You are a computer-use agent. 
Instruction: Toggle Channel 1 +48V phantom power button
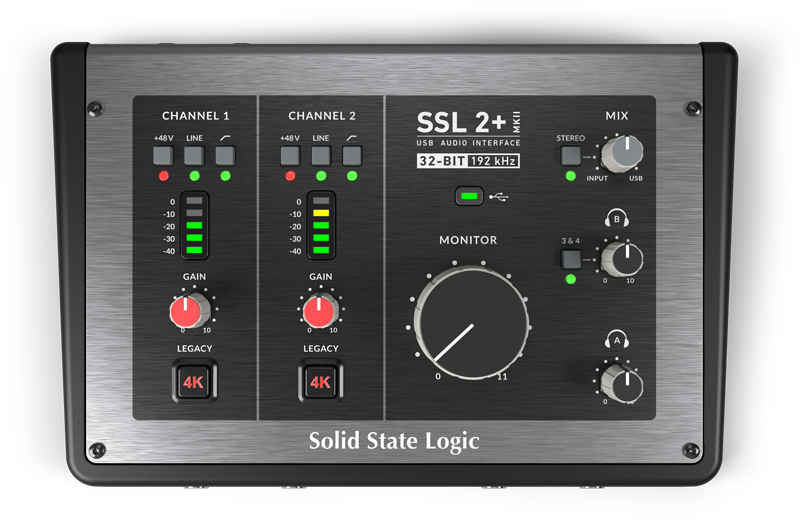(x=162, y=155)
